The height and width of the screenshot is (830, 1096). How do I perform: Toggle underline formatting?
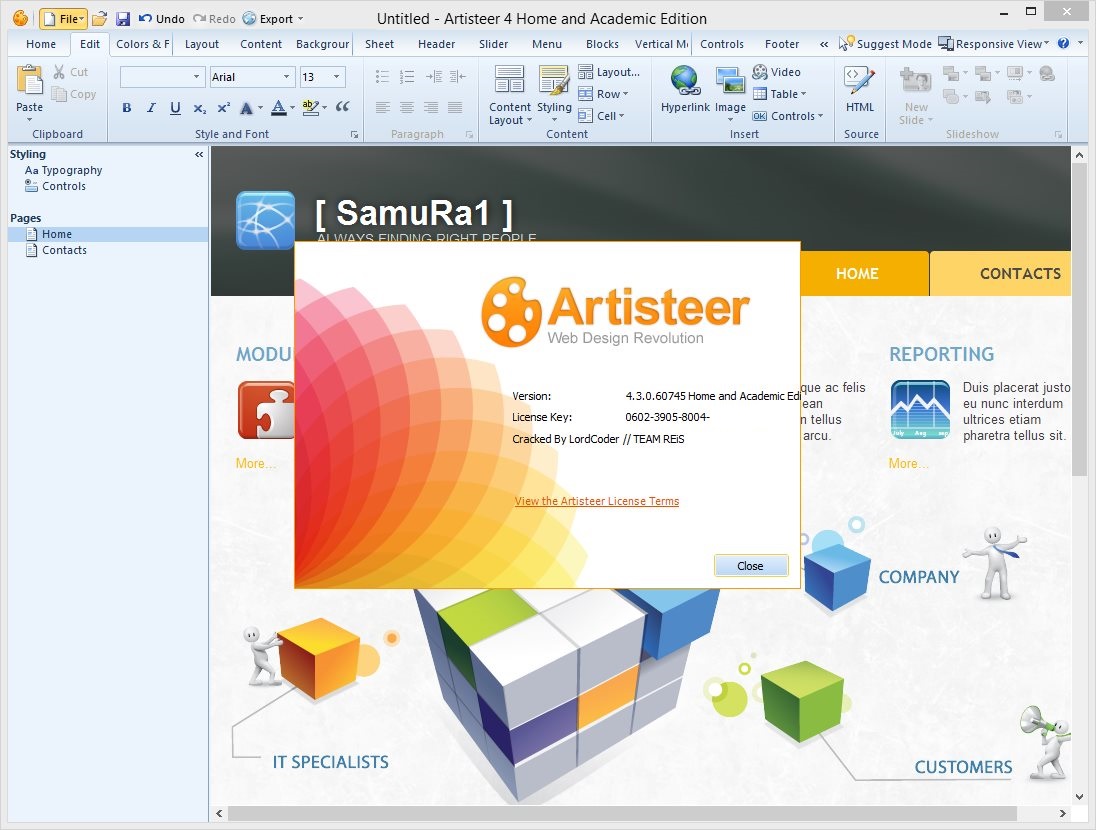(x=175, y=108)
